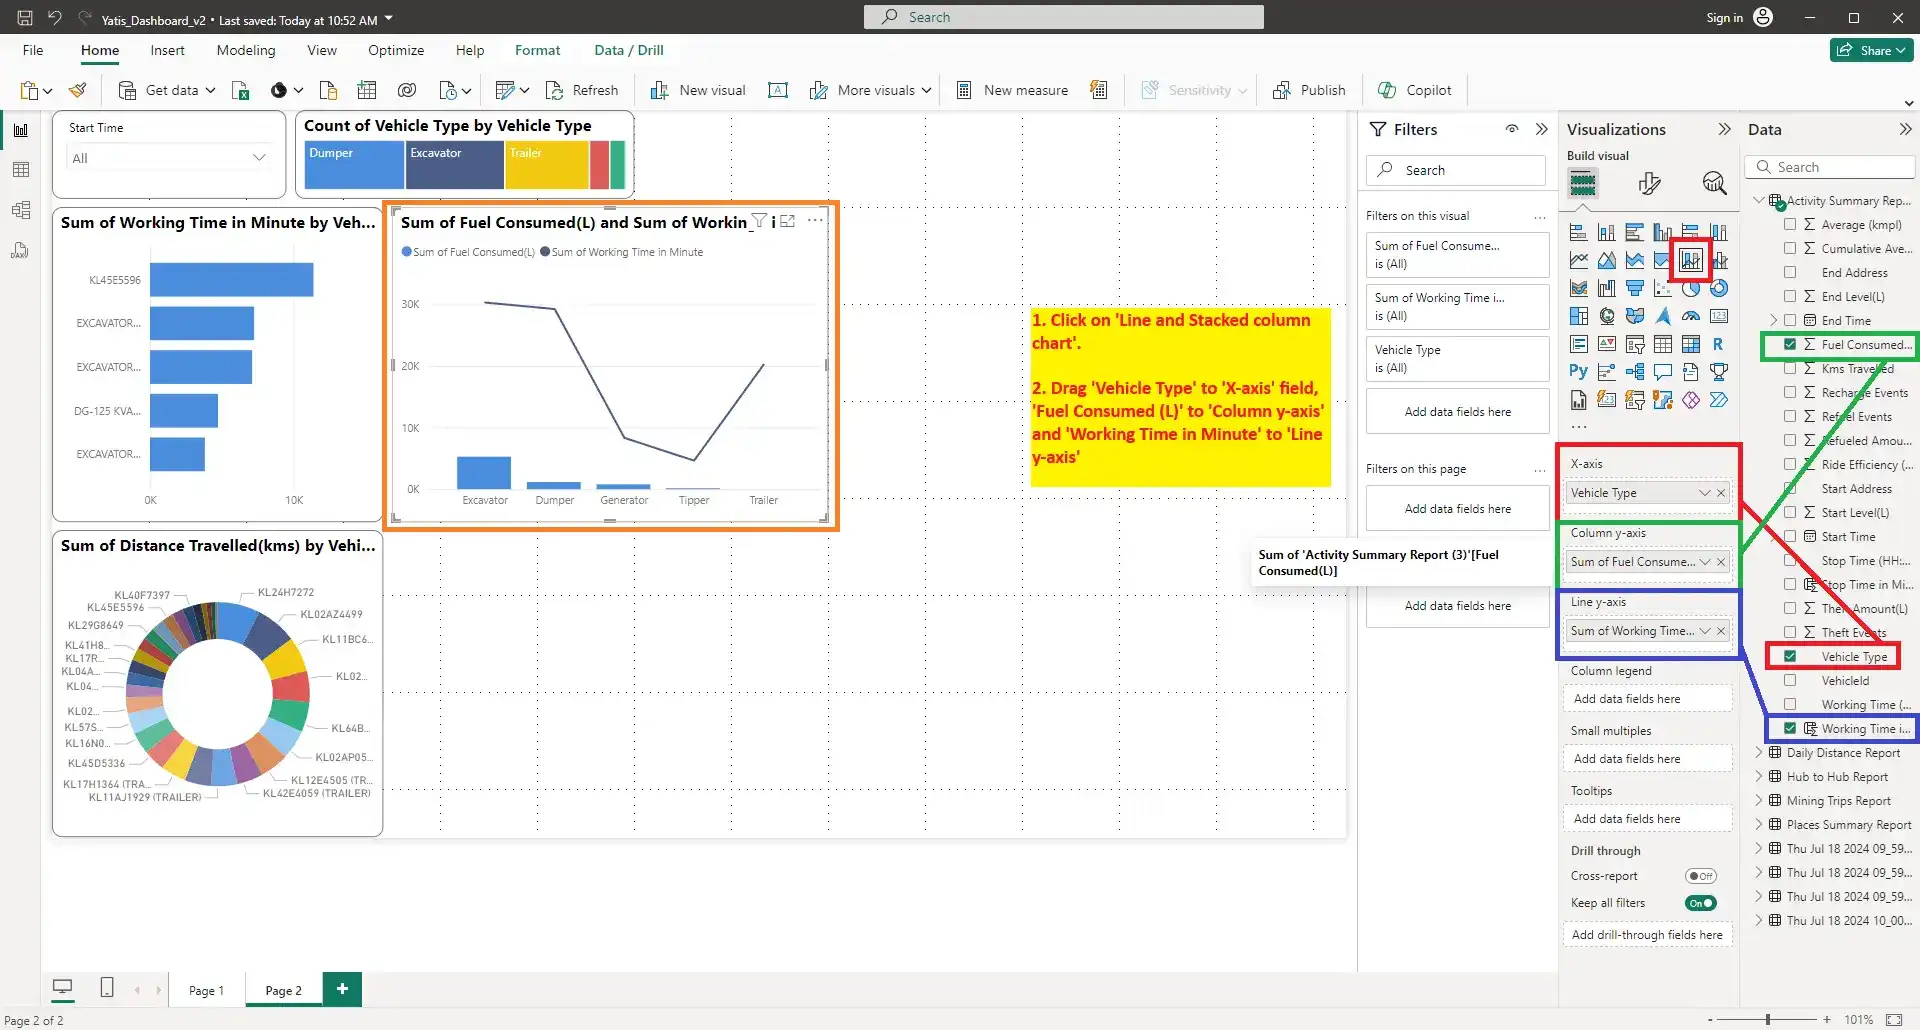The image size is (1920, 1030).
Task: Turn off the Keep all filters toggle
Action: (x=1700, y=903)
